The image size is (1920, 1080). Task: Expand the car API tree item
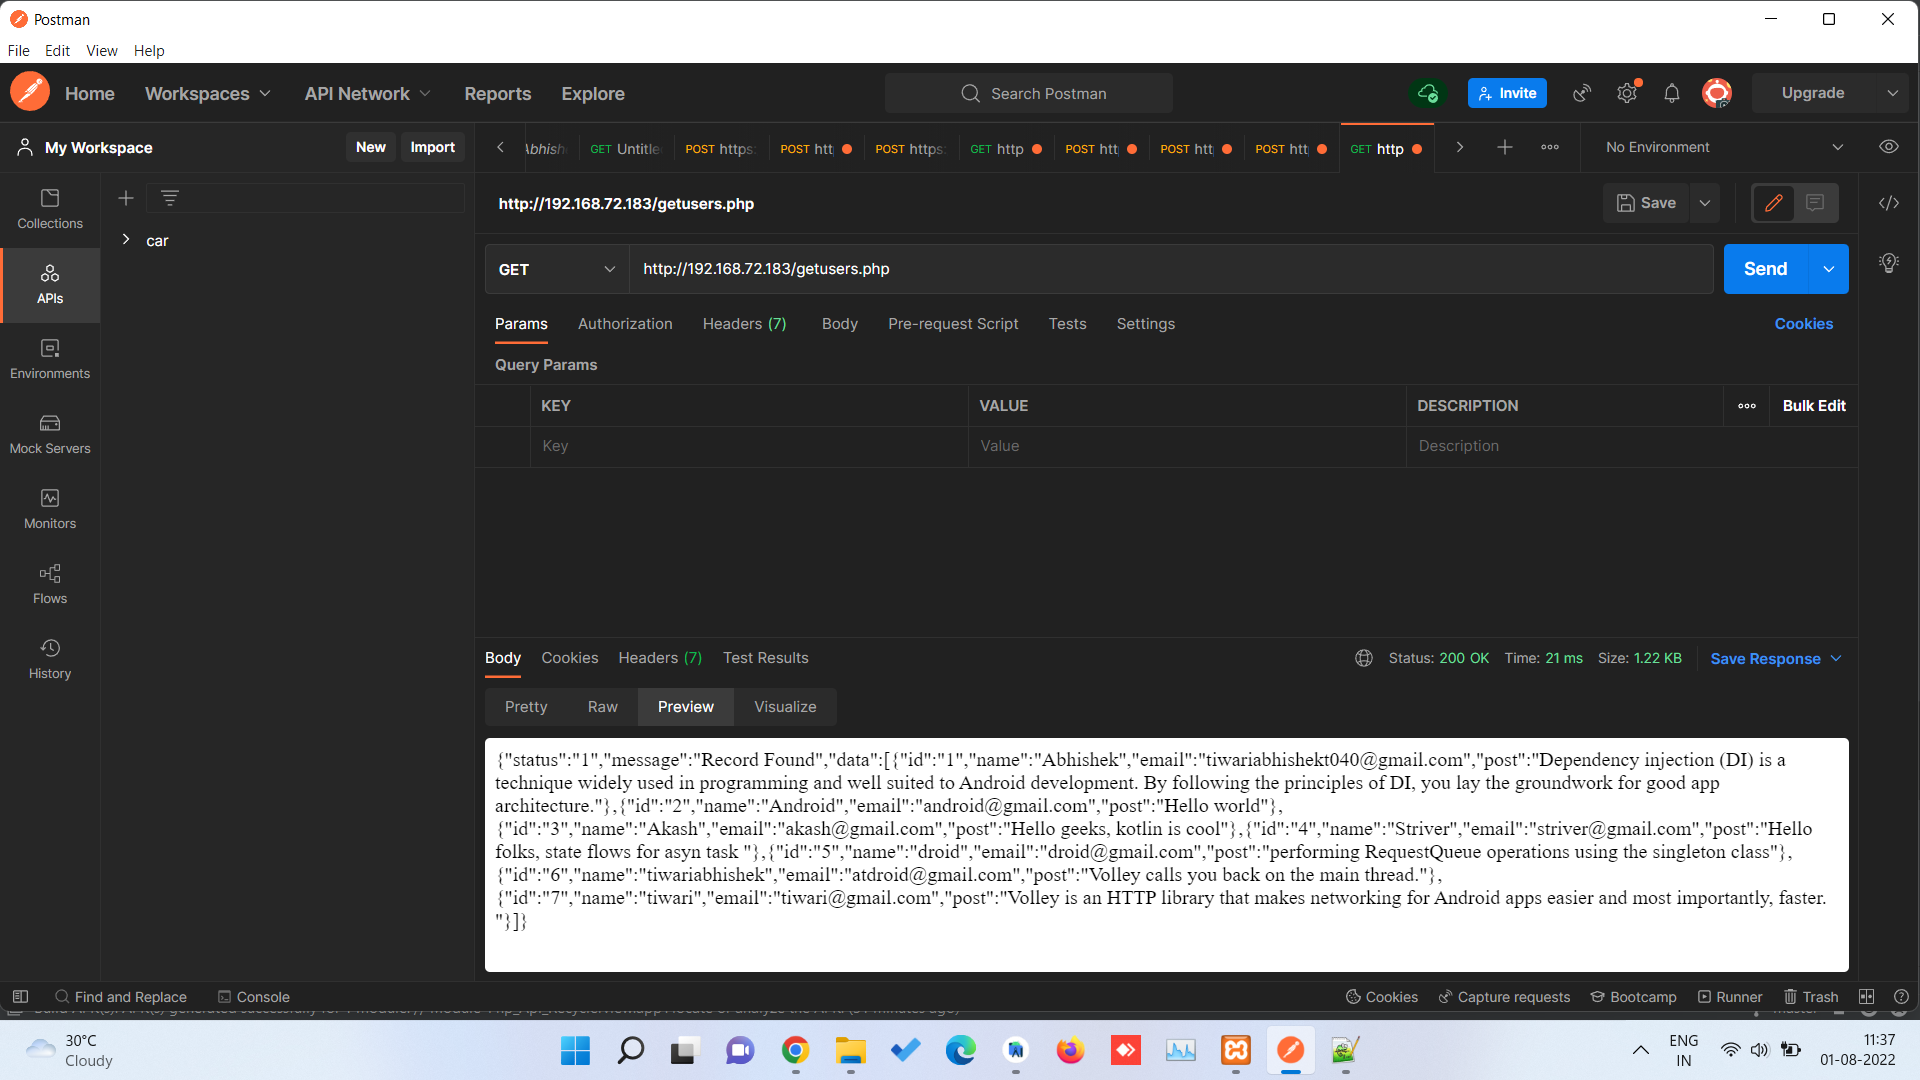(x=126, y=240)
